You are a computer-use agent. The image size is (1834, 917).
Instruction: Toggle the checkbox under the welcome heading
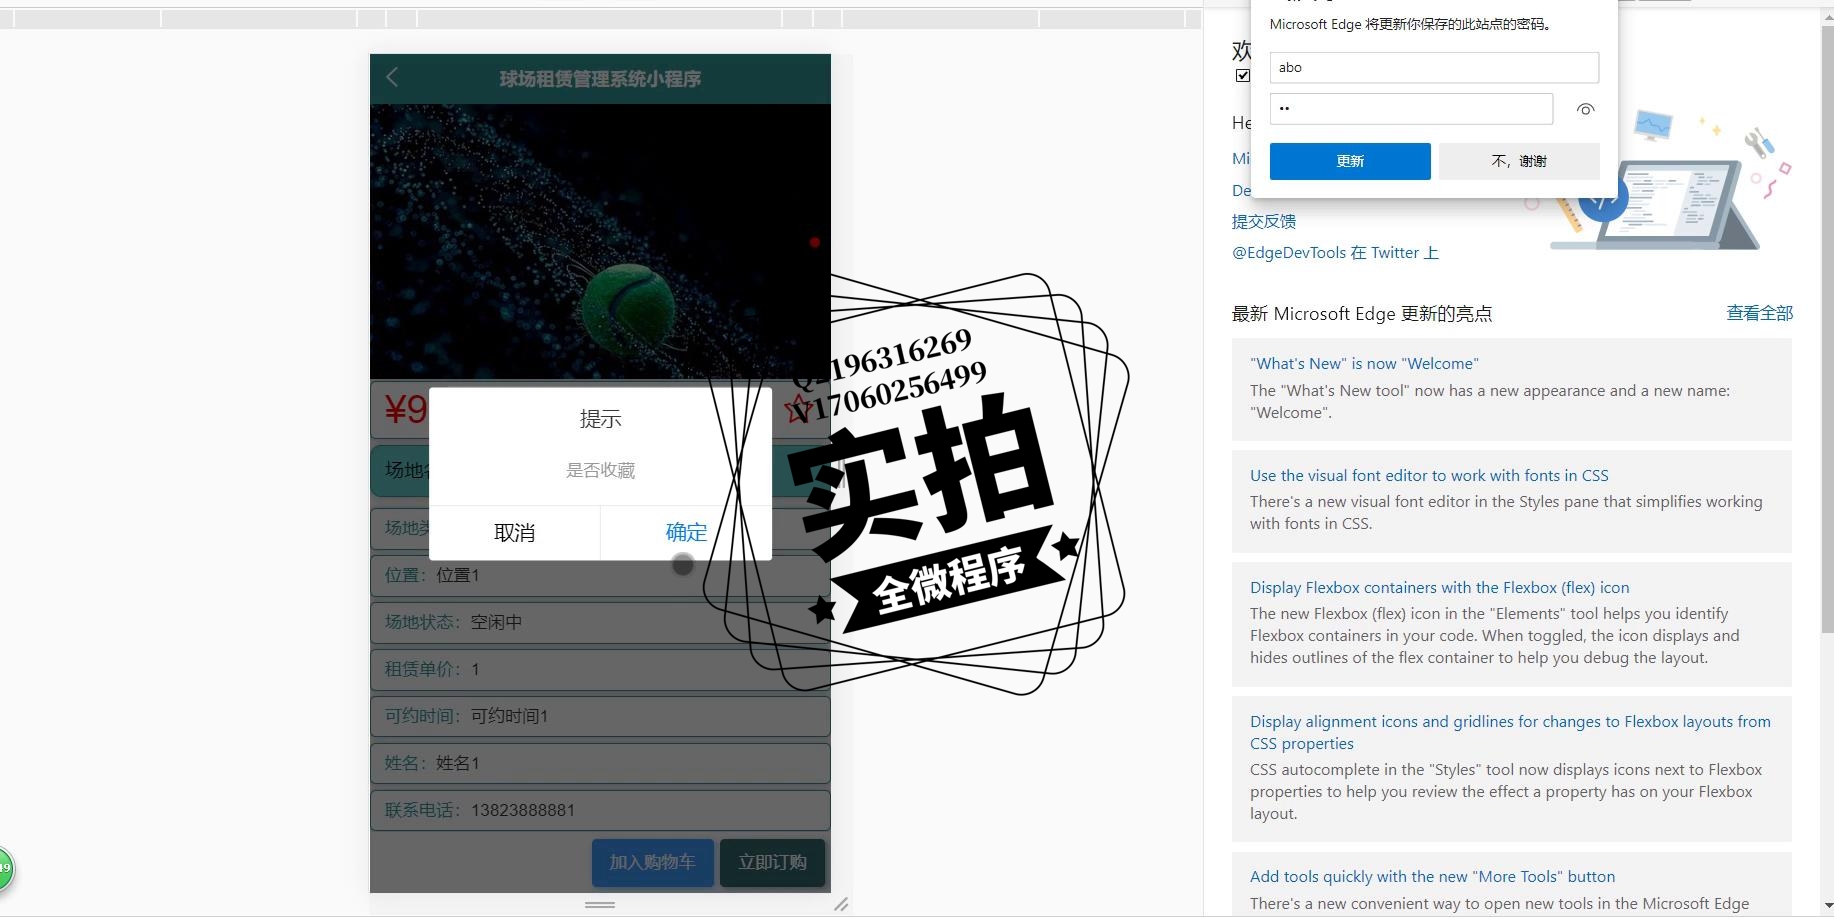click(x=1243, y=75)
